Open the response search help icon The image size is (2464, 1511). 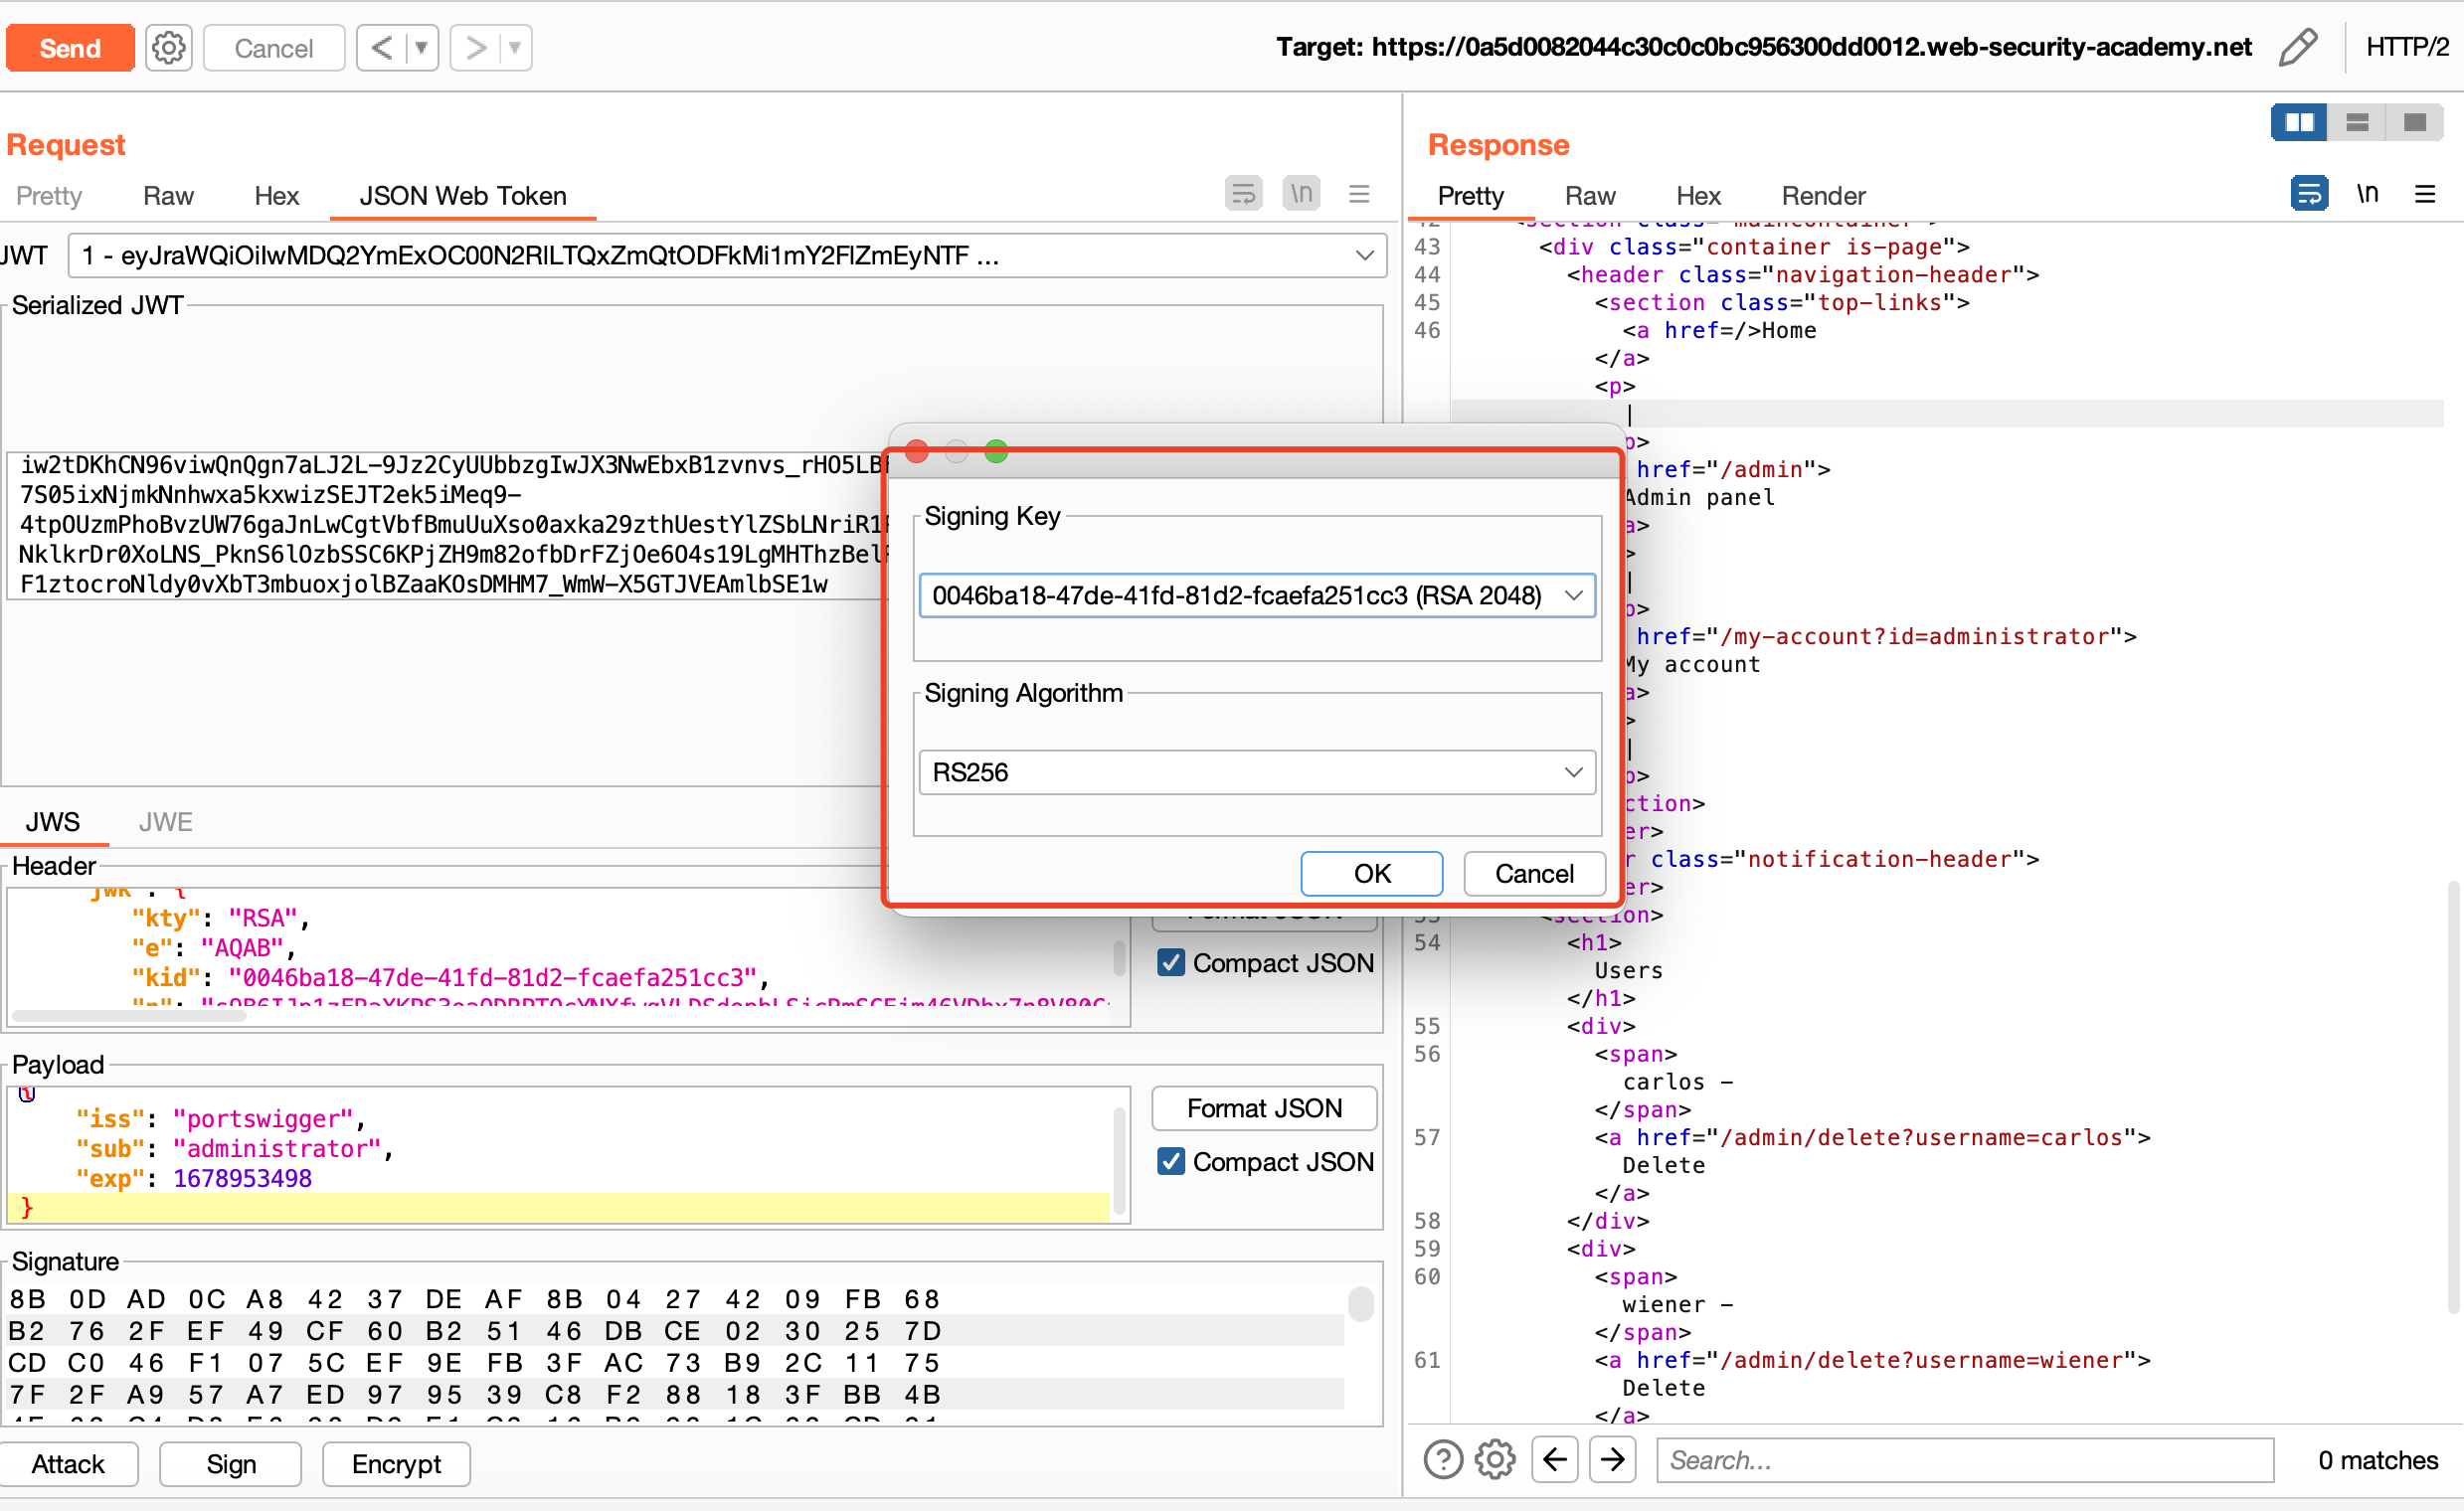click(1442, 1459)
